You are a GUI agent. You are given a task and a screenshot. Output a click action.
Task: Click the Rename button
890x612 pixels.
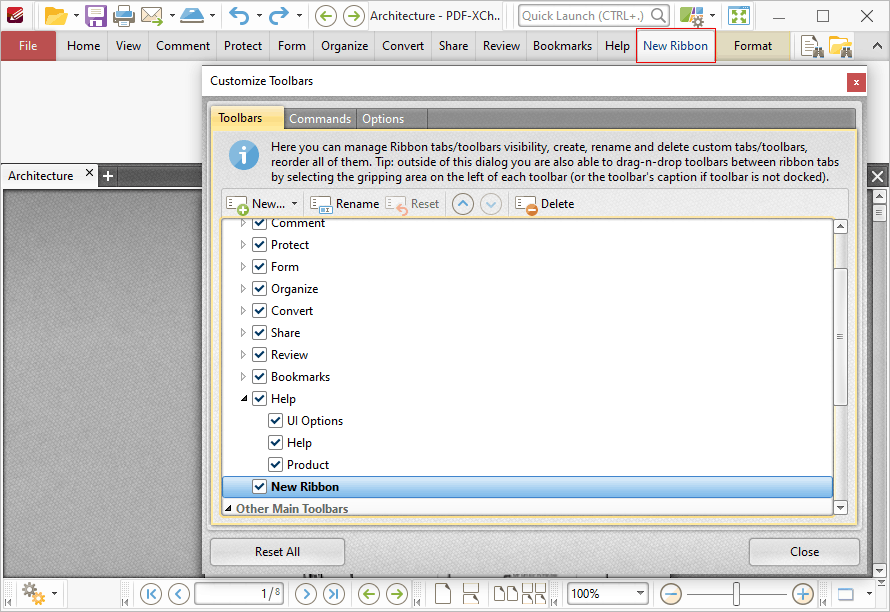point(345,204)
